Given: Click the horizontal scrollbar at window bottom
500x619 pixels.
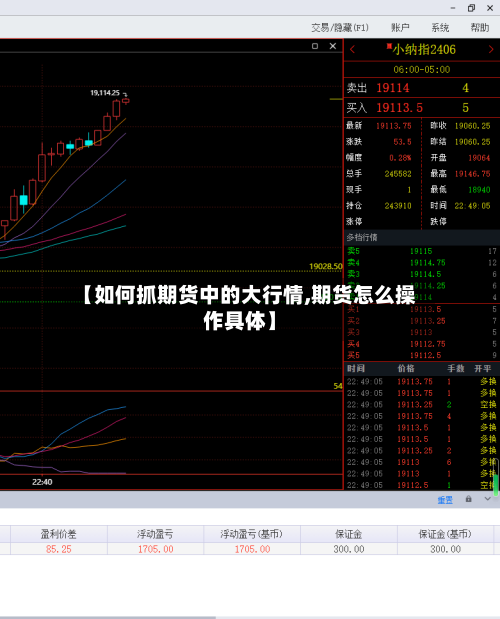Looking at the screenshot, I should pyautogui.click(x=108, y=617).
